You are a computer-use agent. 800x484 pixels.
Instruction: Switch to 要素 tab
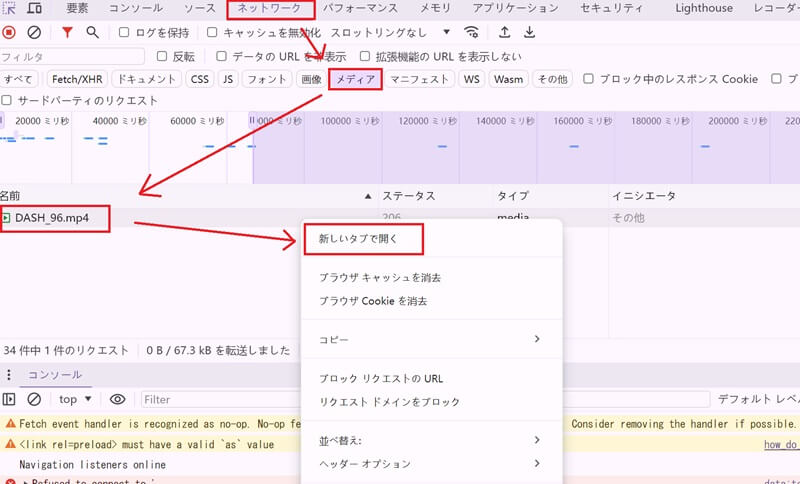pos(77,8)
